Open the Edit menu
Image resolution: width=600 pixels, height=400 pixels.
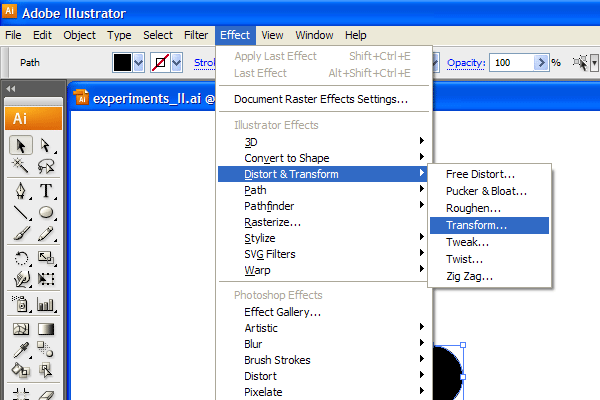(x=42, y=35)
